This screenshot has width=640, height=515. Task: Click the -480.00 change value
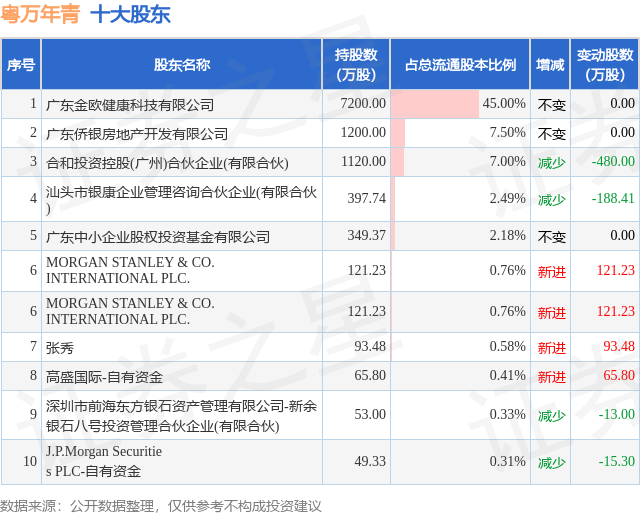pos(613,161)
